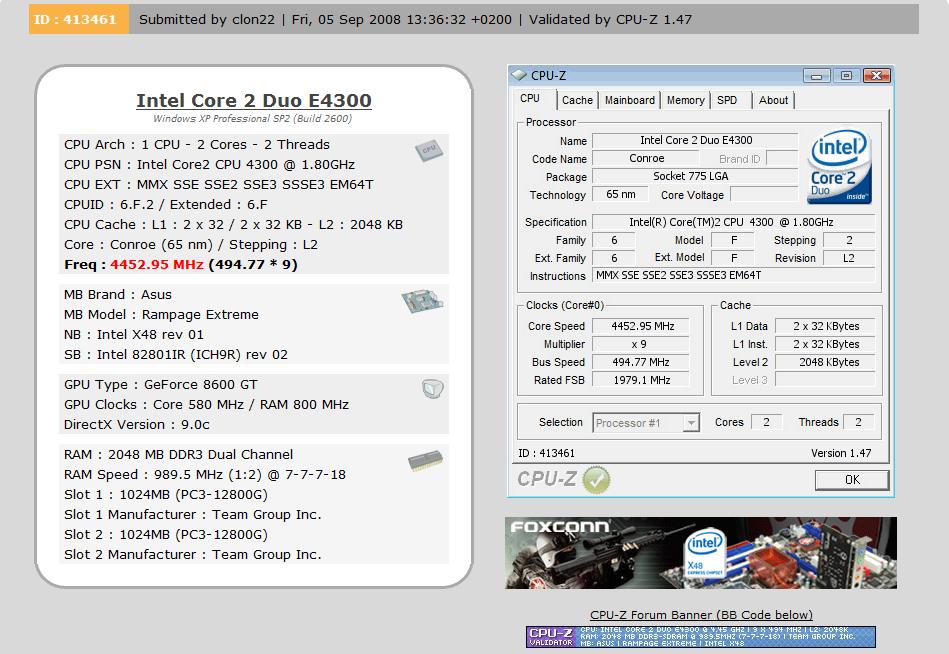Click the Version 1.47 label in CPU-Z
949x654 pixels.
coord(841,453)
